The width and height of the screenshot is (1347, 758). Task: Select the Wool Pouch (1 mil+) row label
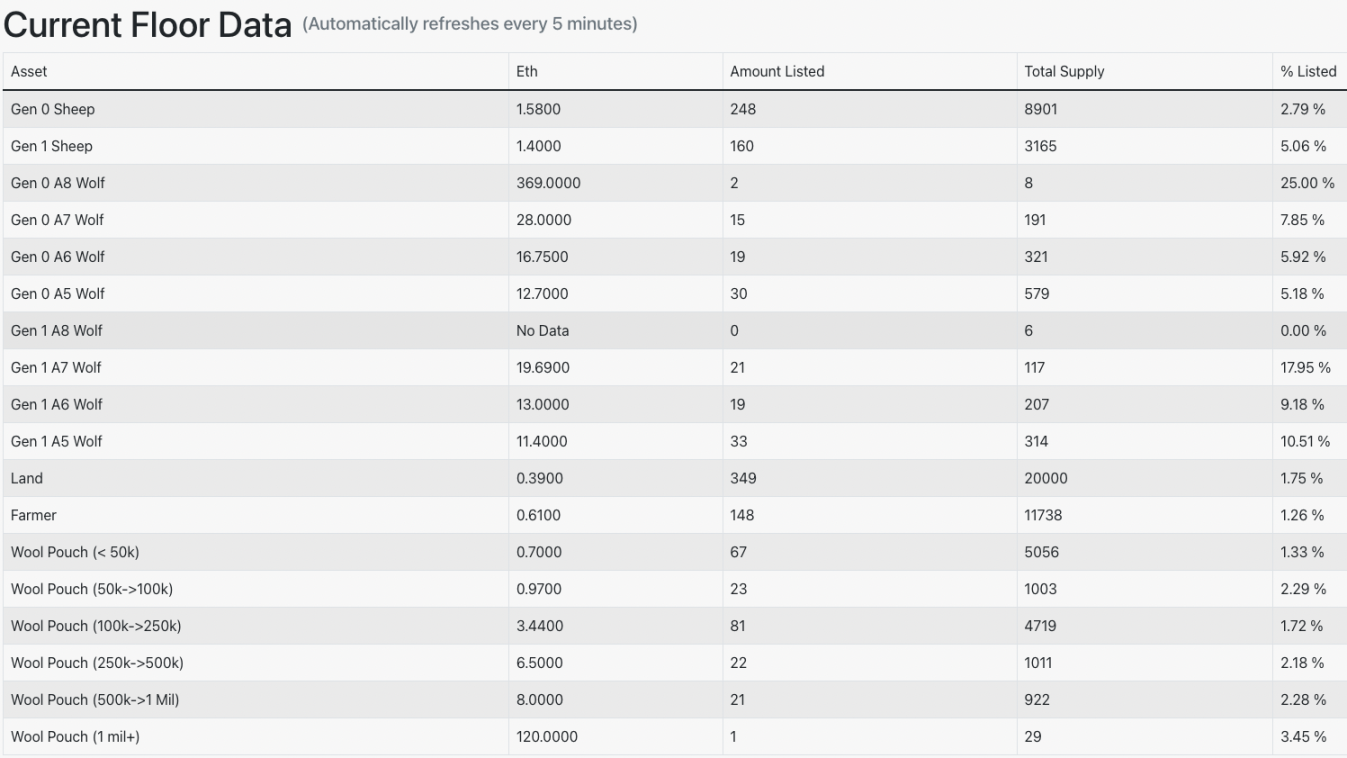click(82, 738)
